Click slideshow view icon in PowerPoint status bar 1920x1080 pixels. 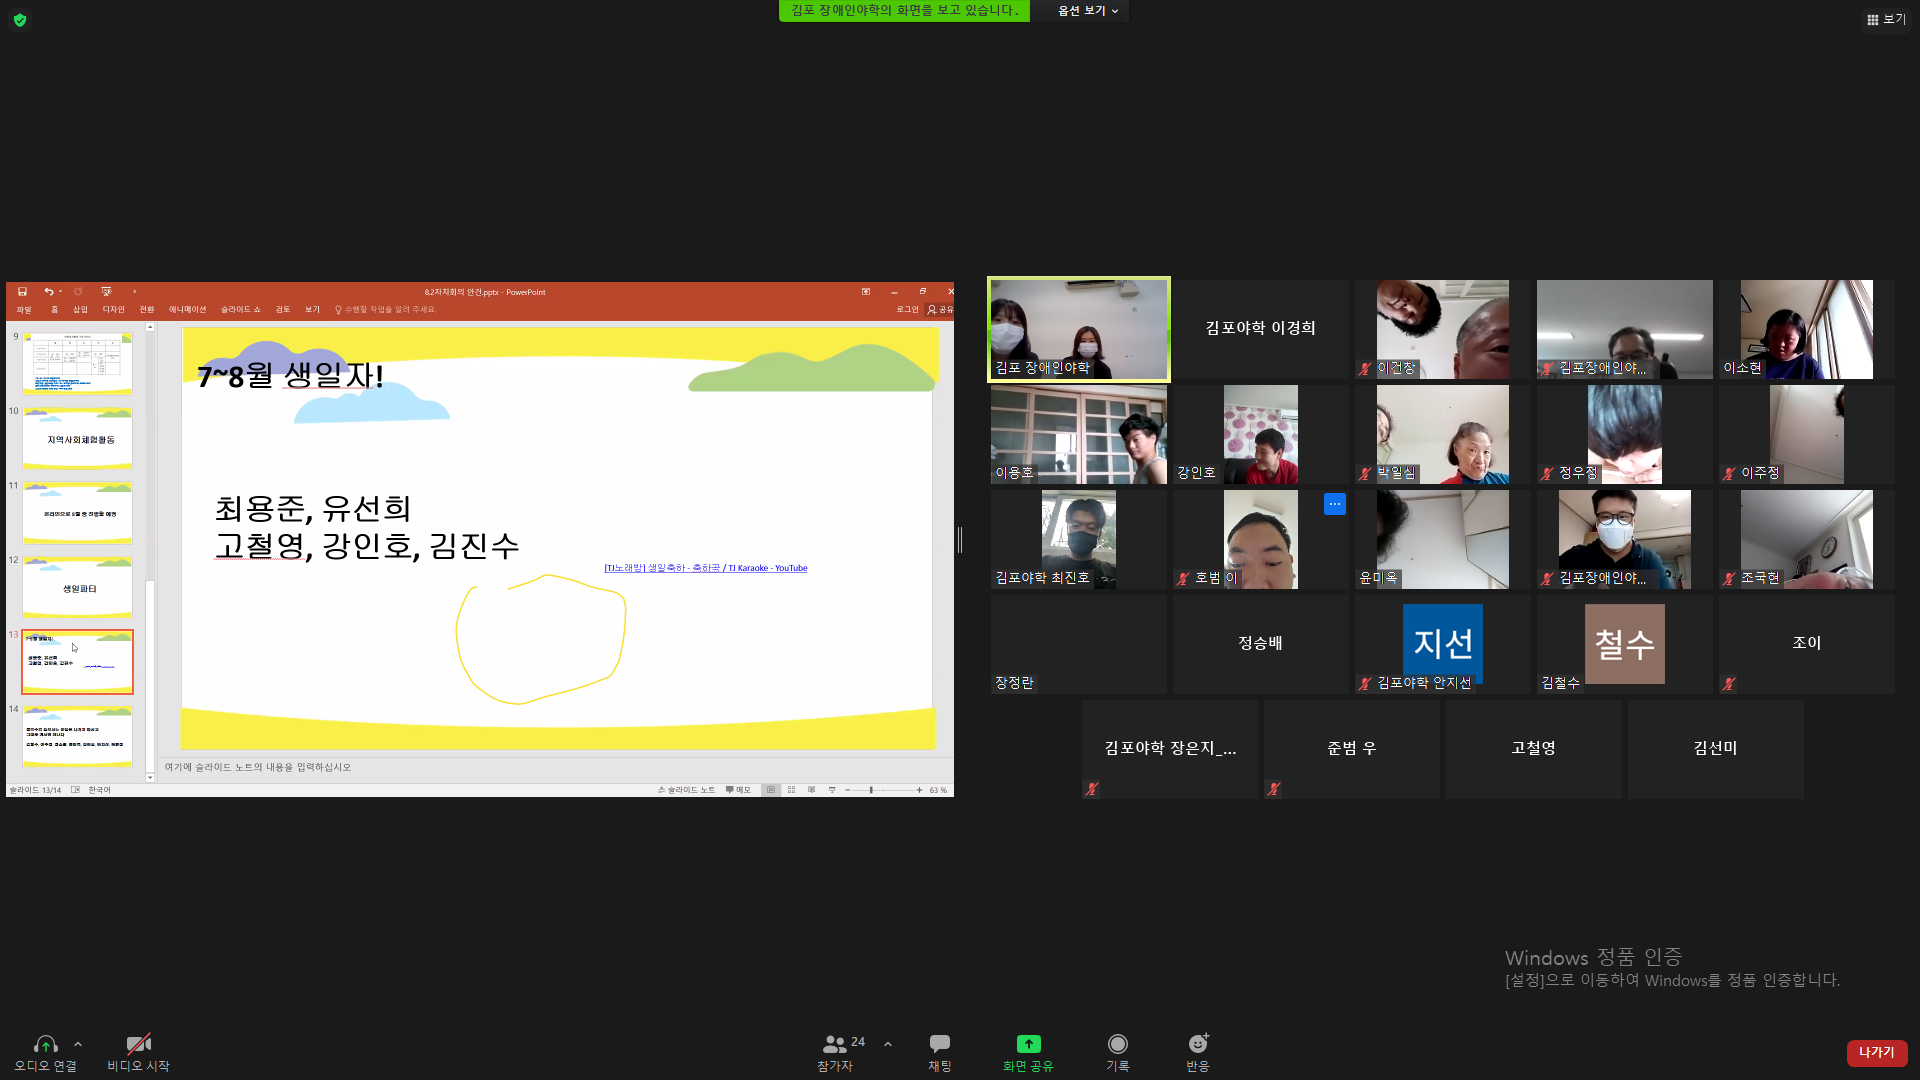pyautogui.click(x=831, y=790)
